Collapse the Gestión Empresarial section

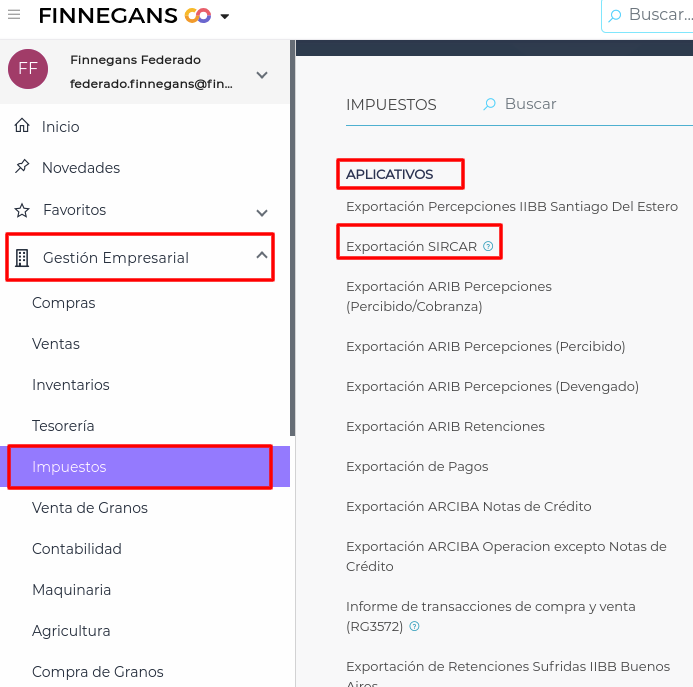(262, 256)
